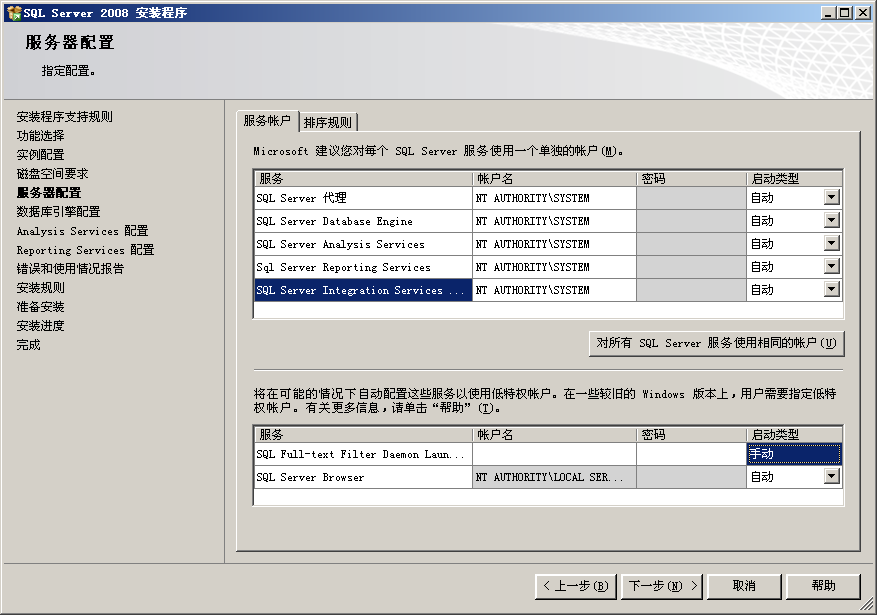Click 安装规则 step in sidebar

coord(40,288)
